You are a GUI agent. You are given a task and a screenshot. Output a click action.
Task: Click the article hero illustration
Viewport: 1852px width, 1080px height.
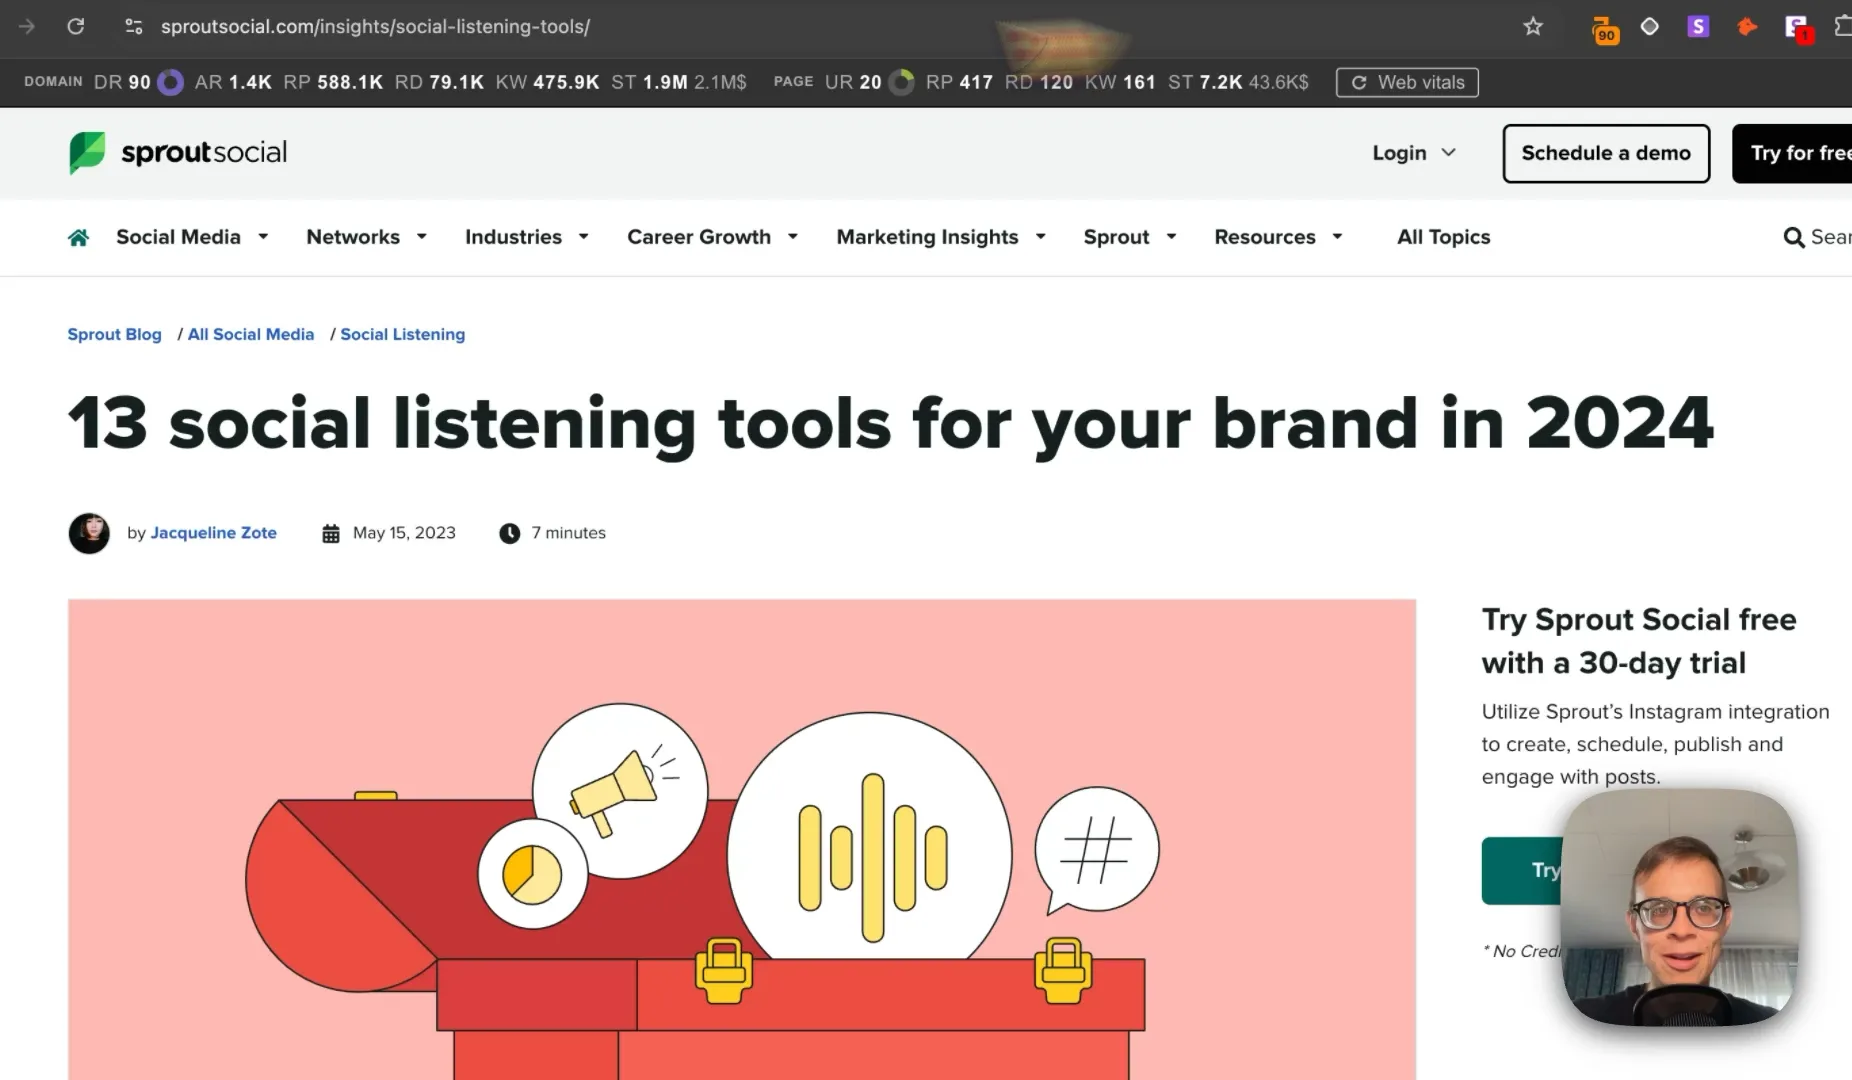coord(742,839)
